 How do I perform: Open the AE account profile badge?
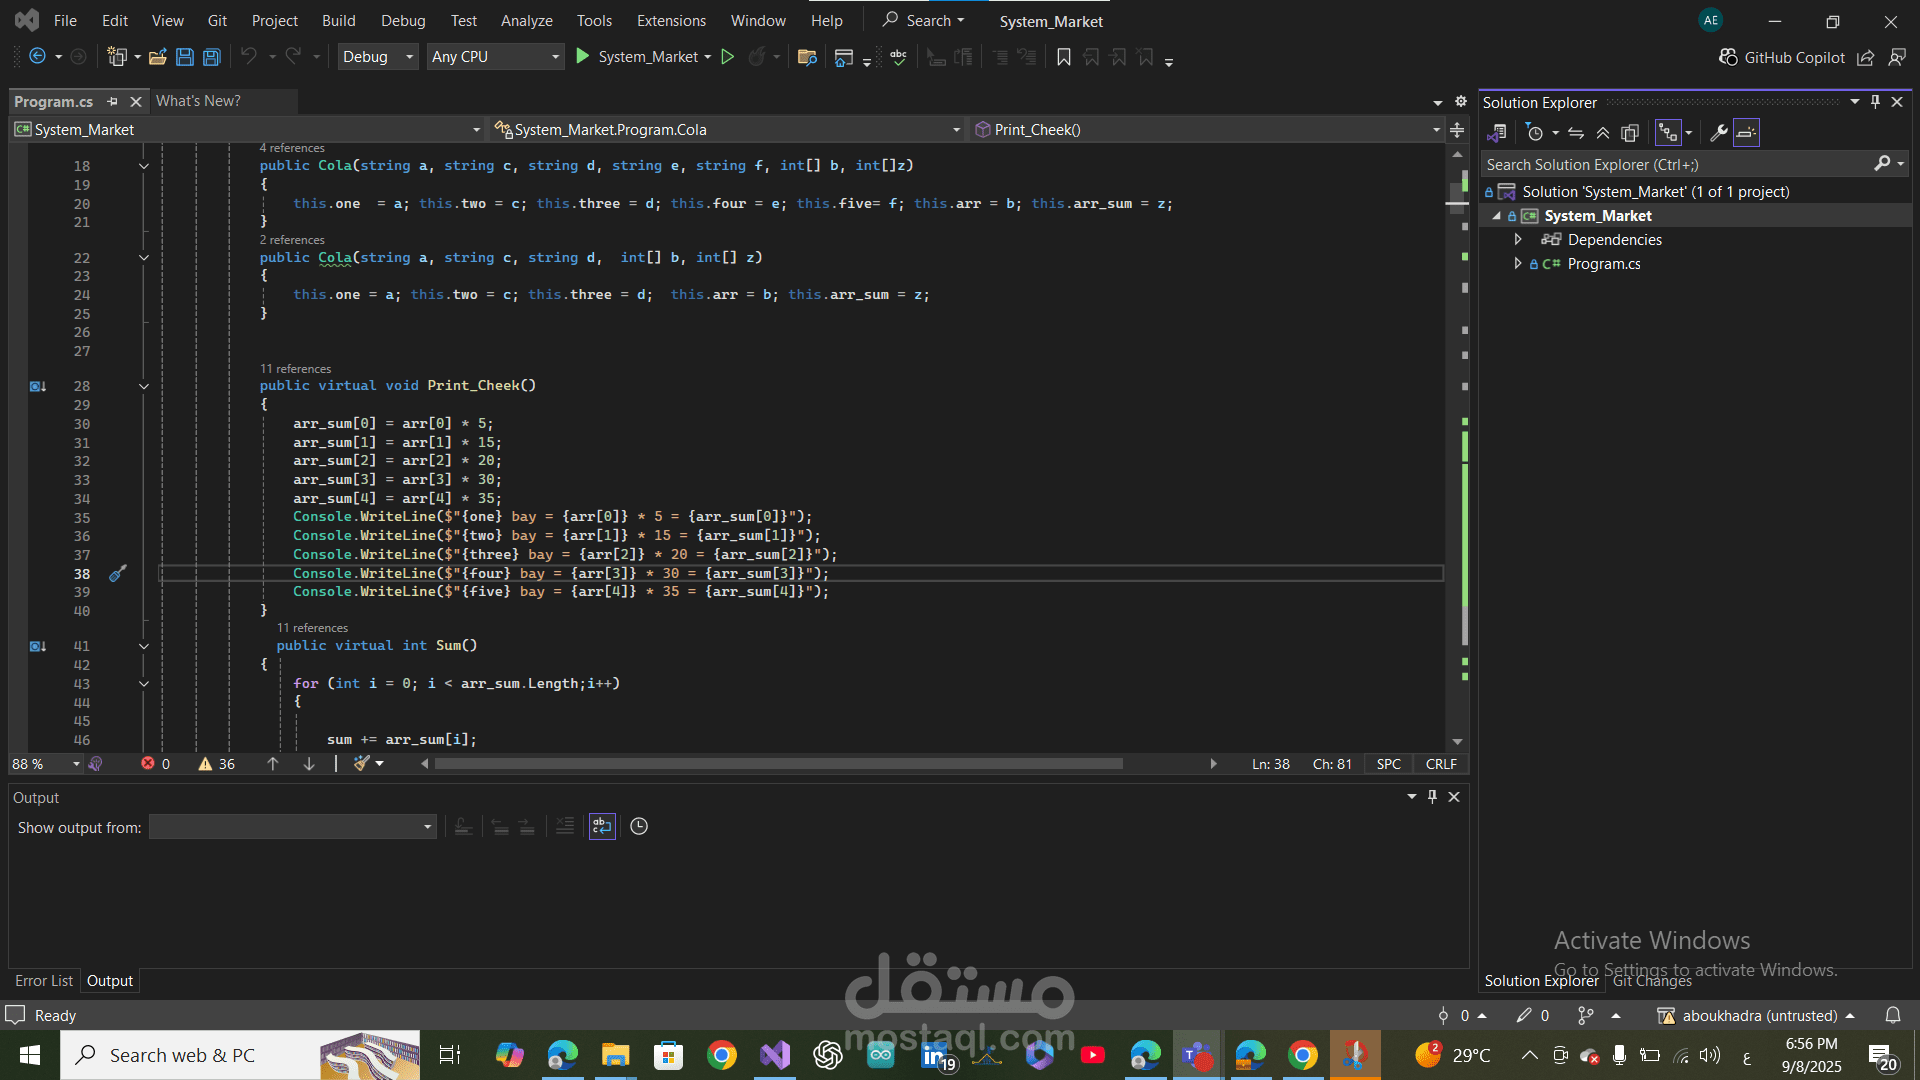pyautogui.click(x=1711, y=20)
